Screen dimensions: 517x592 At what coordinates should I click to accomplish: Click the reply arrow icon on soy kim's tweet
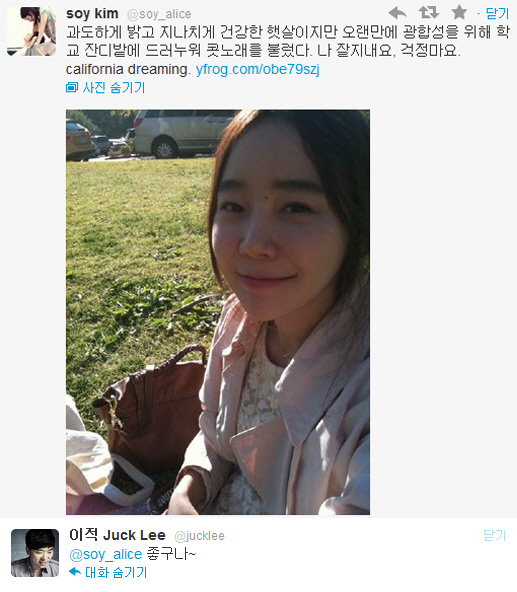[397, 13]
